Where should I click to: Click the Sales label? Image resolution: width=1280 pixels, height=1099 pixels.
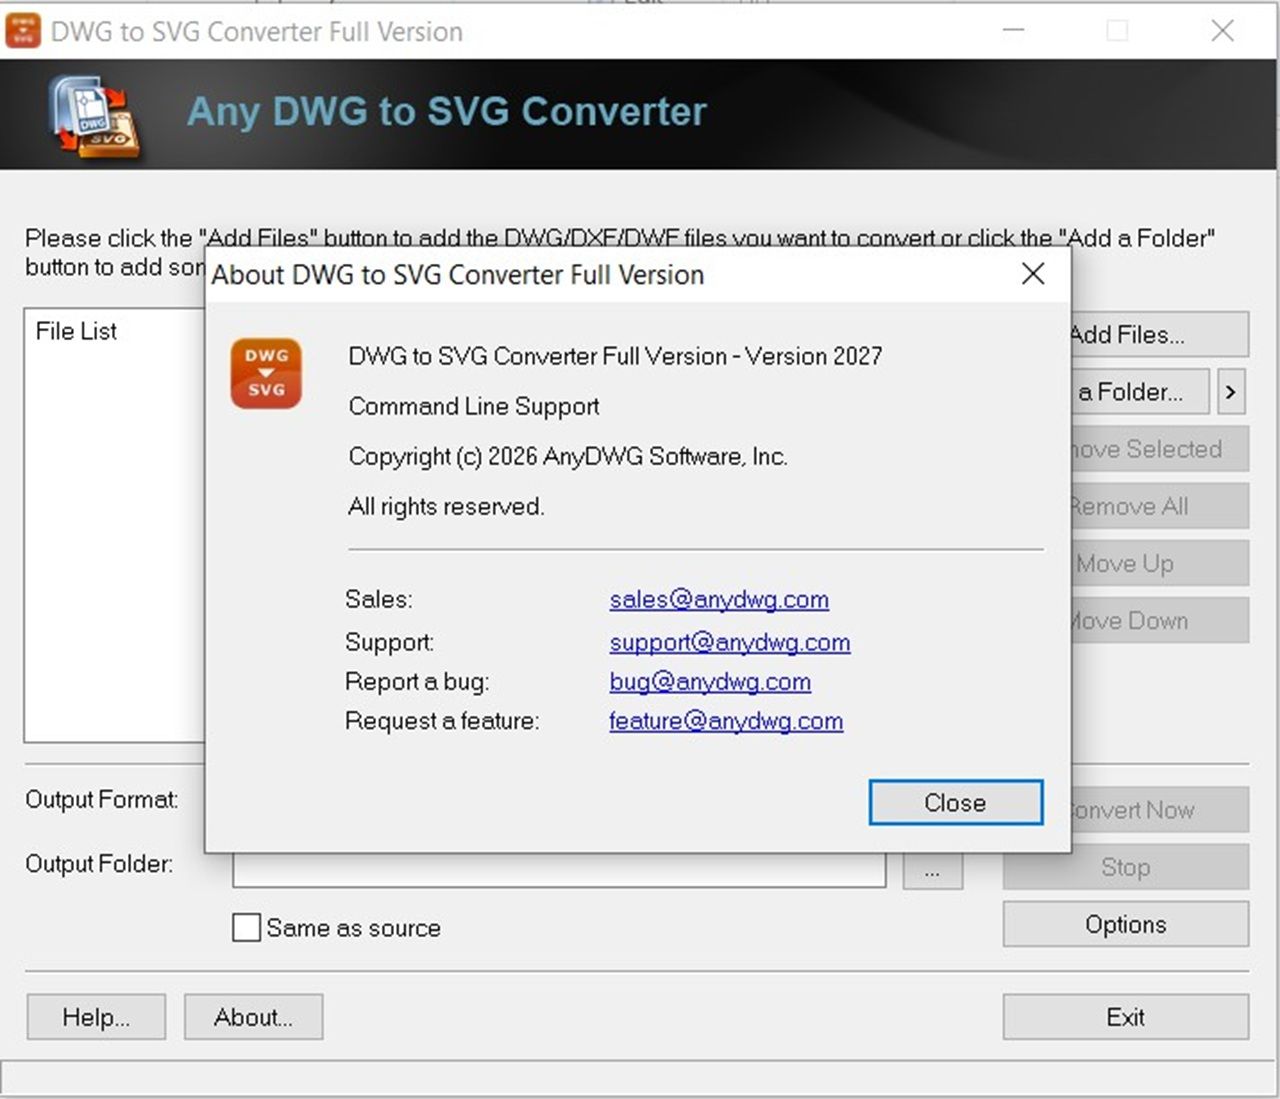coord(379,599)
